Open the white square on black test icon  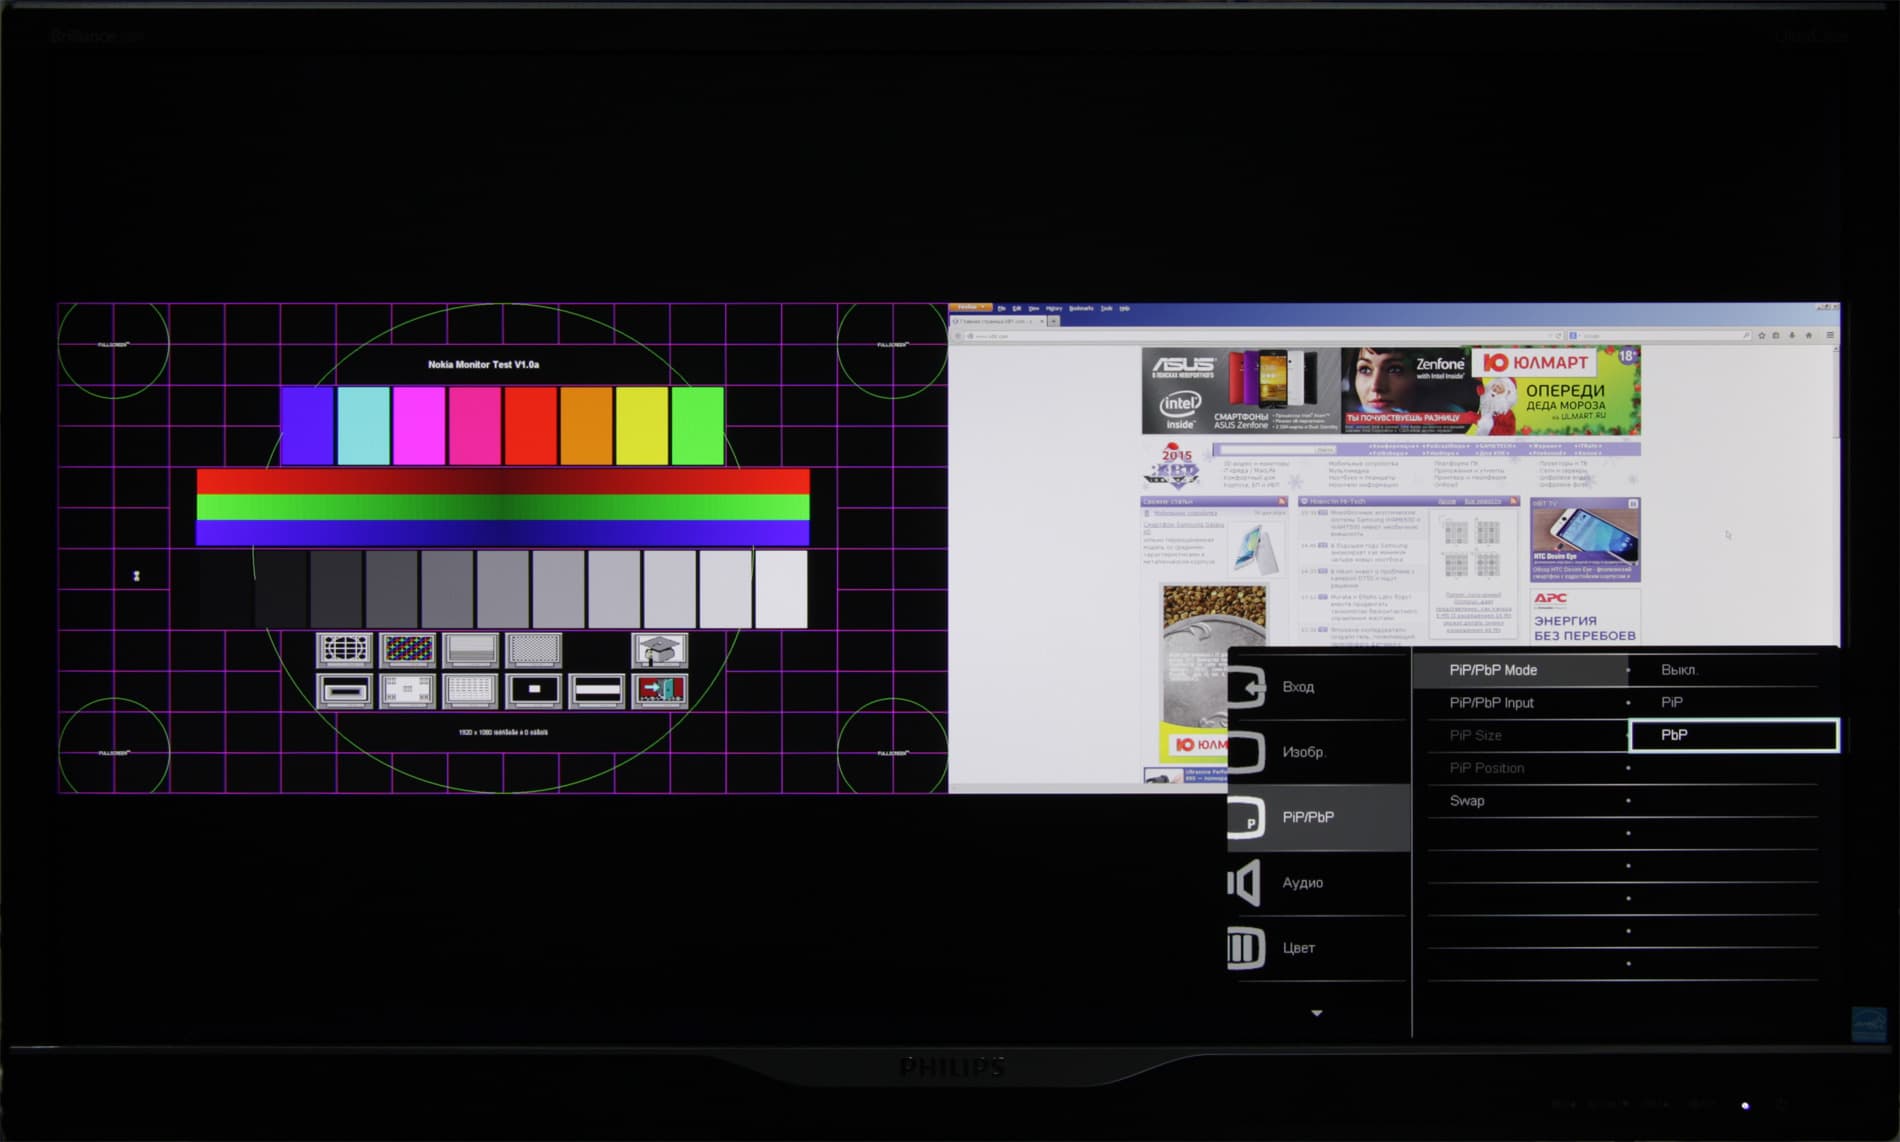click(533, 690)
